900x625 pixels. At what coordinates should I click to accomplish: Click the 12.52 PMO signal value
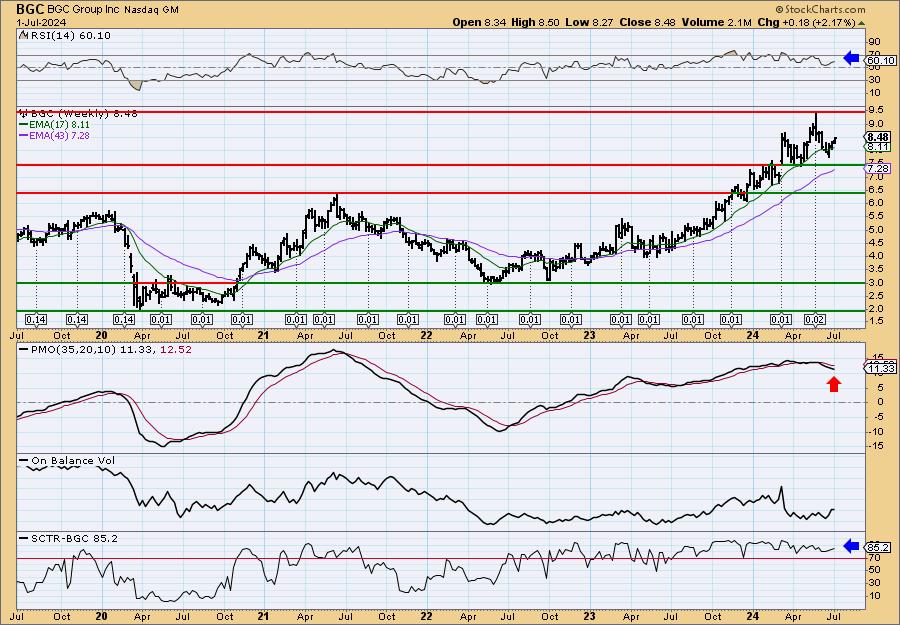(x=175, y=349)
